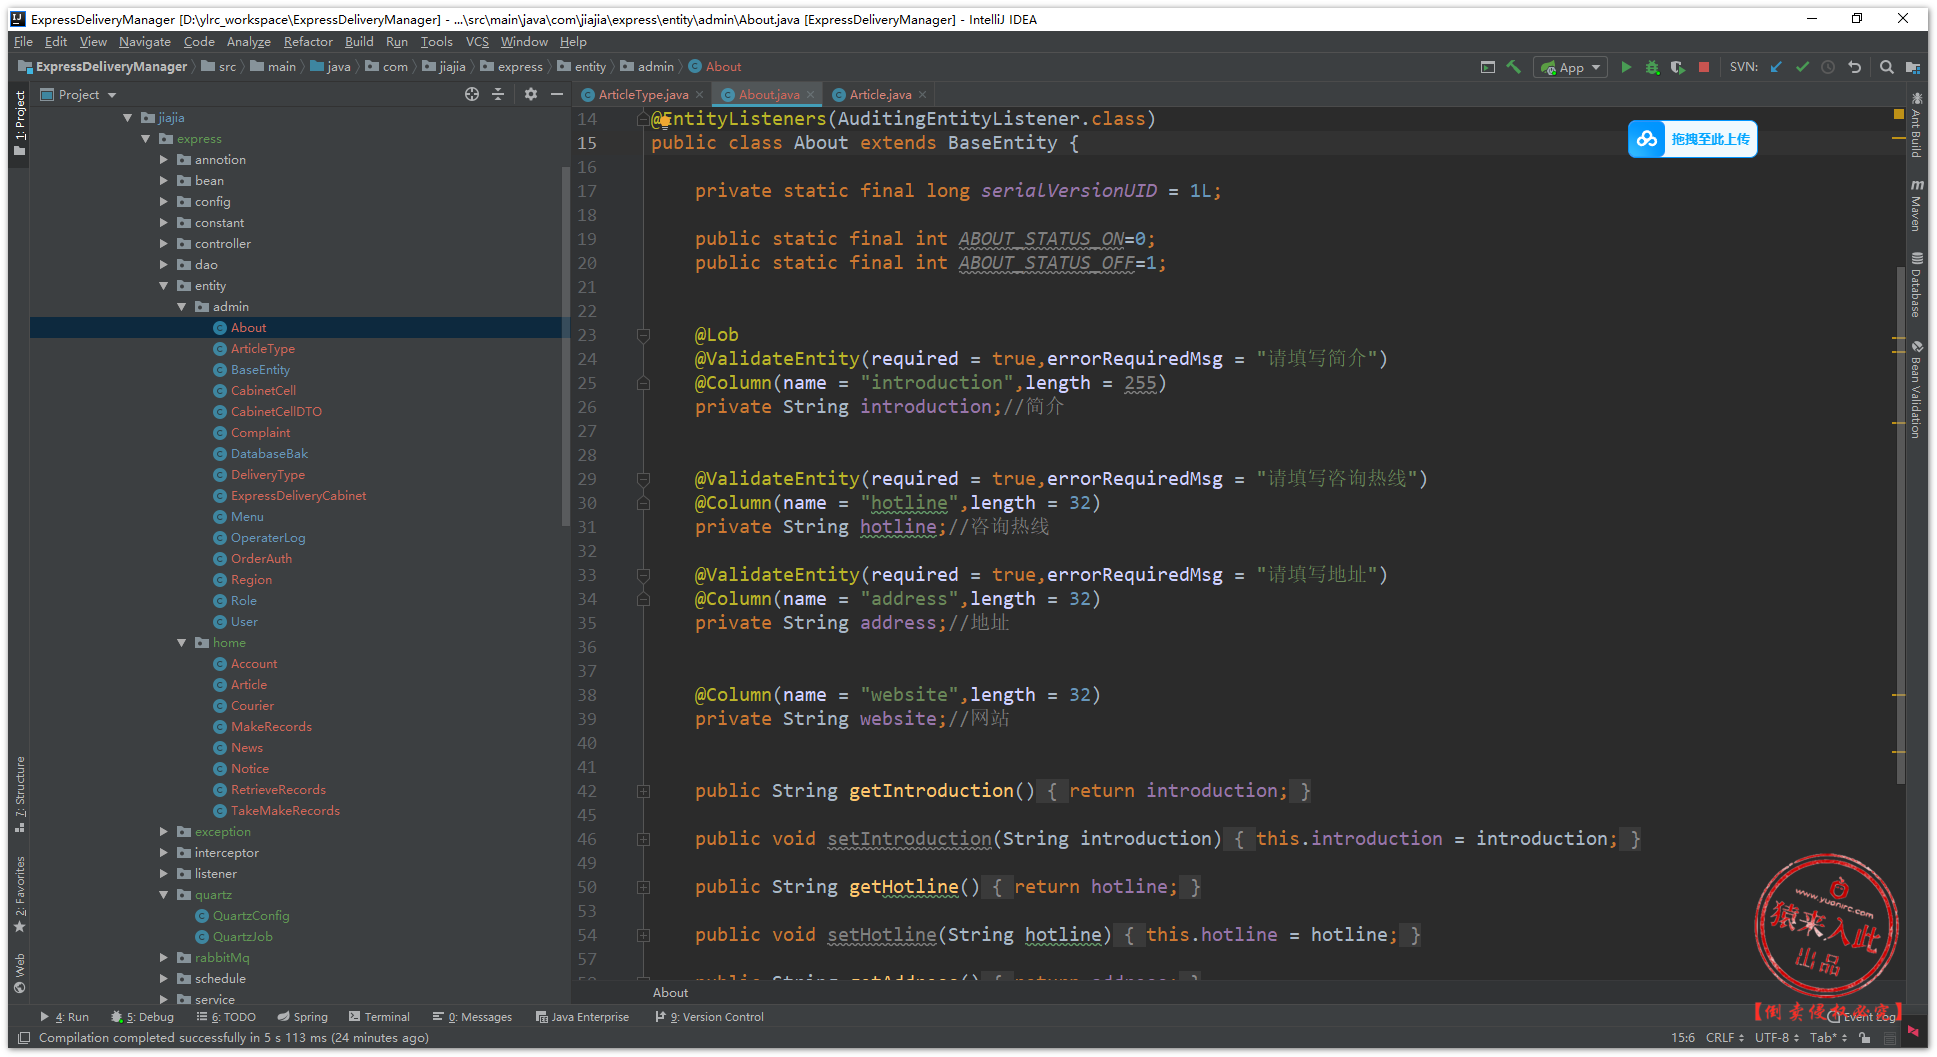
Task: Open the VCS menu
Action: click(x=477, y=42)
